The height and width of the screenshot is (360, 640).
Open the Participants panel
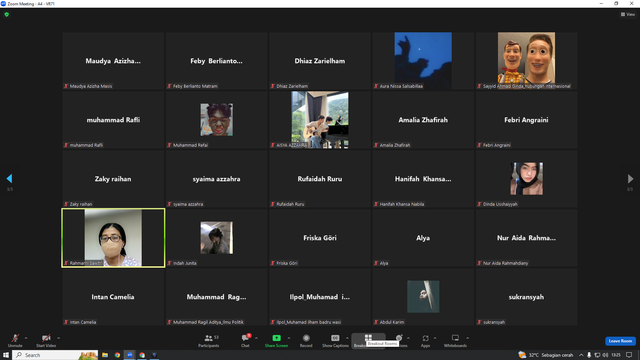coord(209,340)
